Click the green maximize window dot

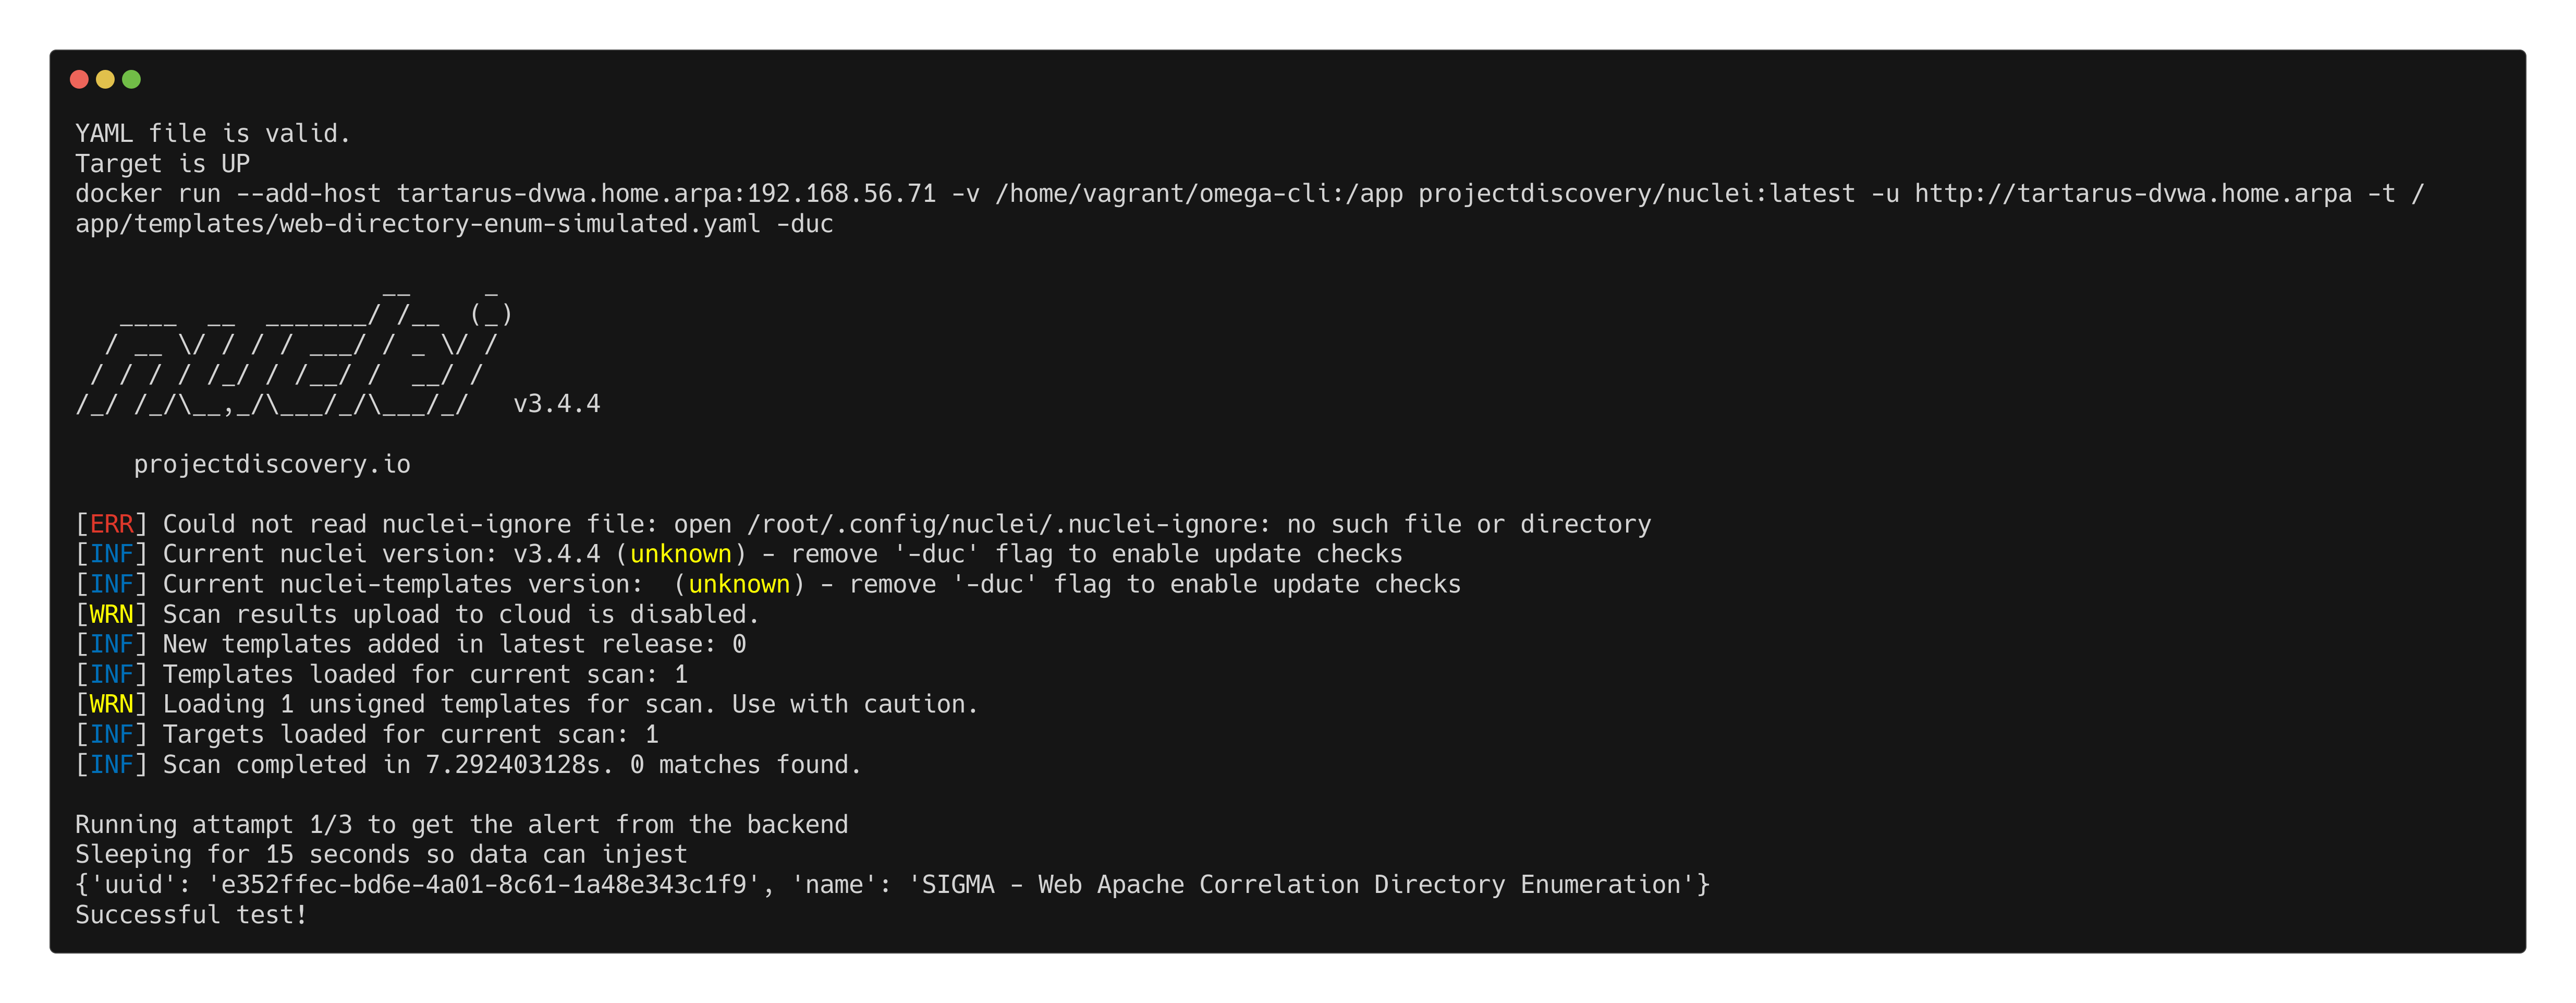tap(131, 79)
